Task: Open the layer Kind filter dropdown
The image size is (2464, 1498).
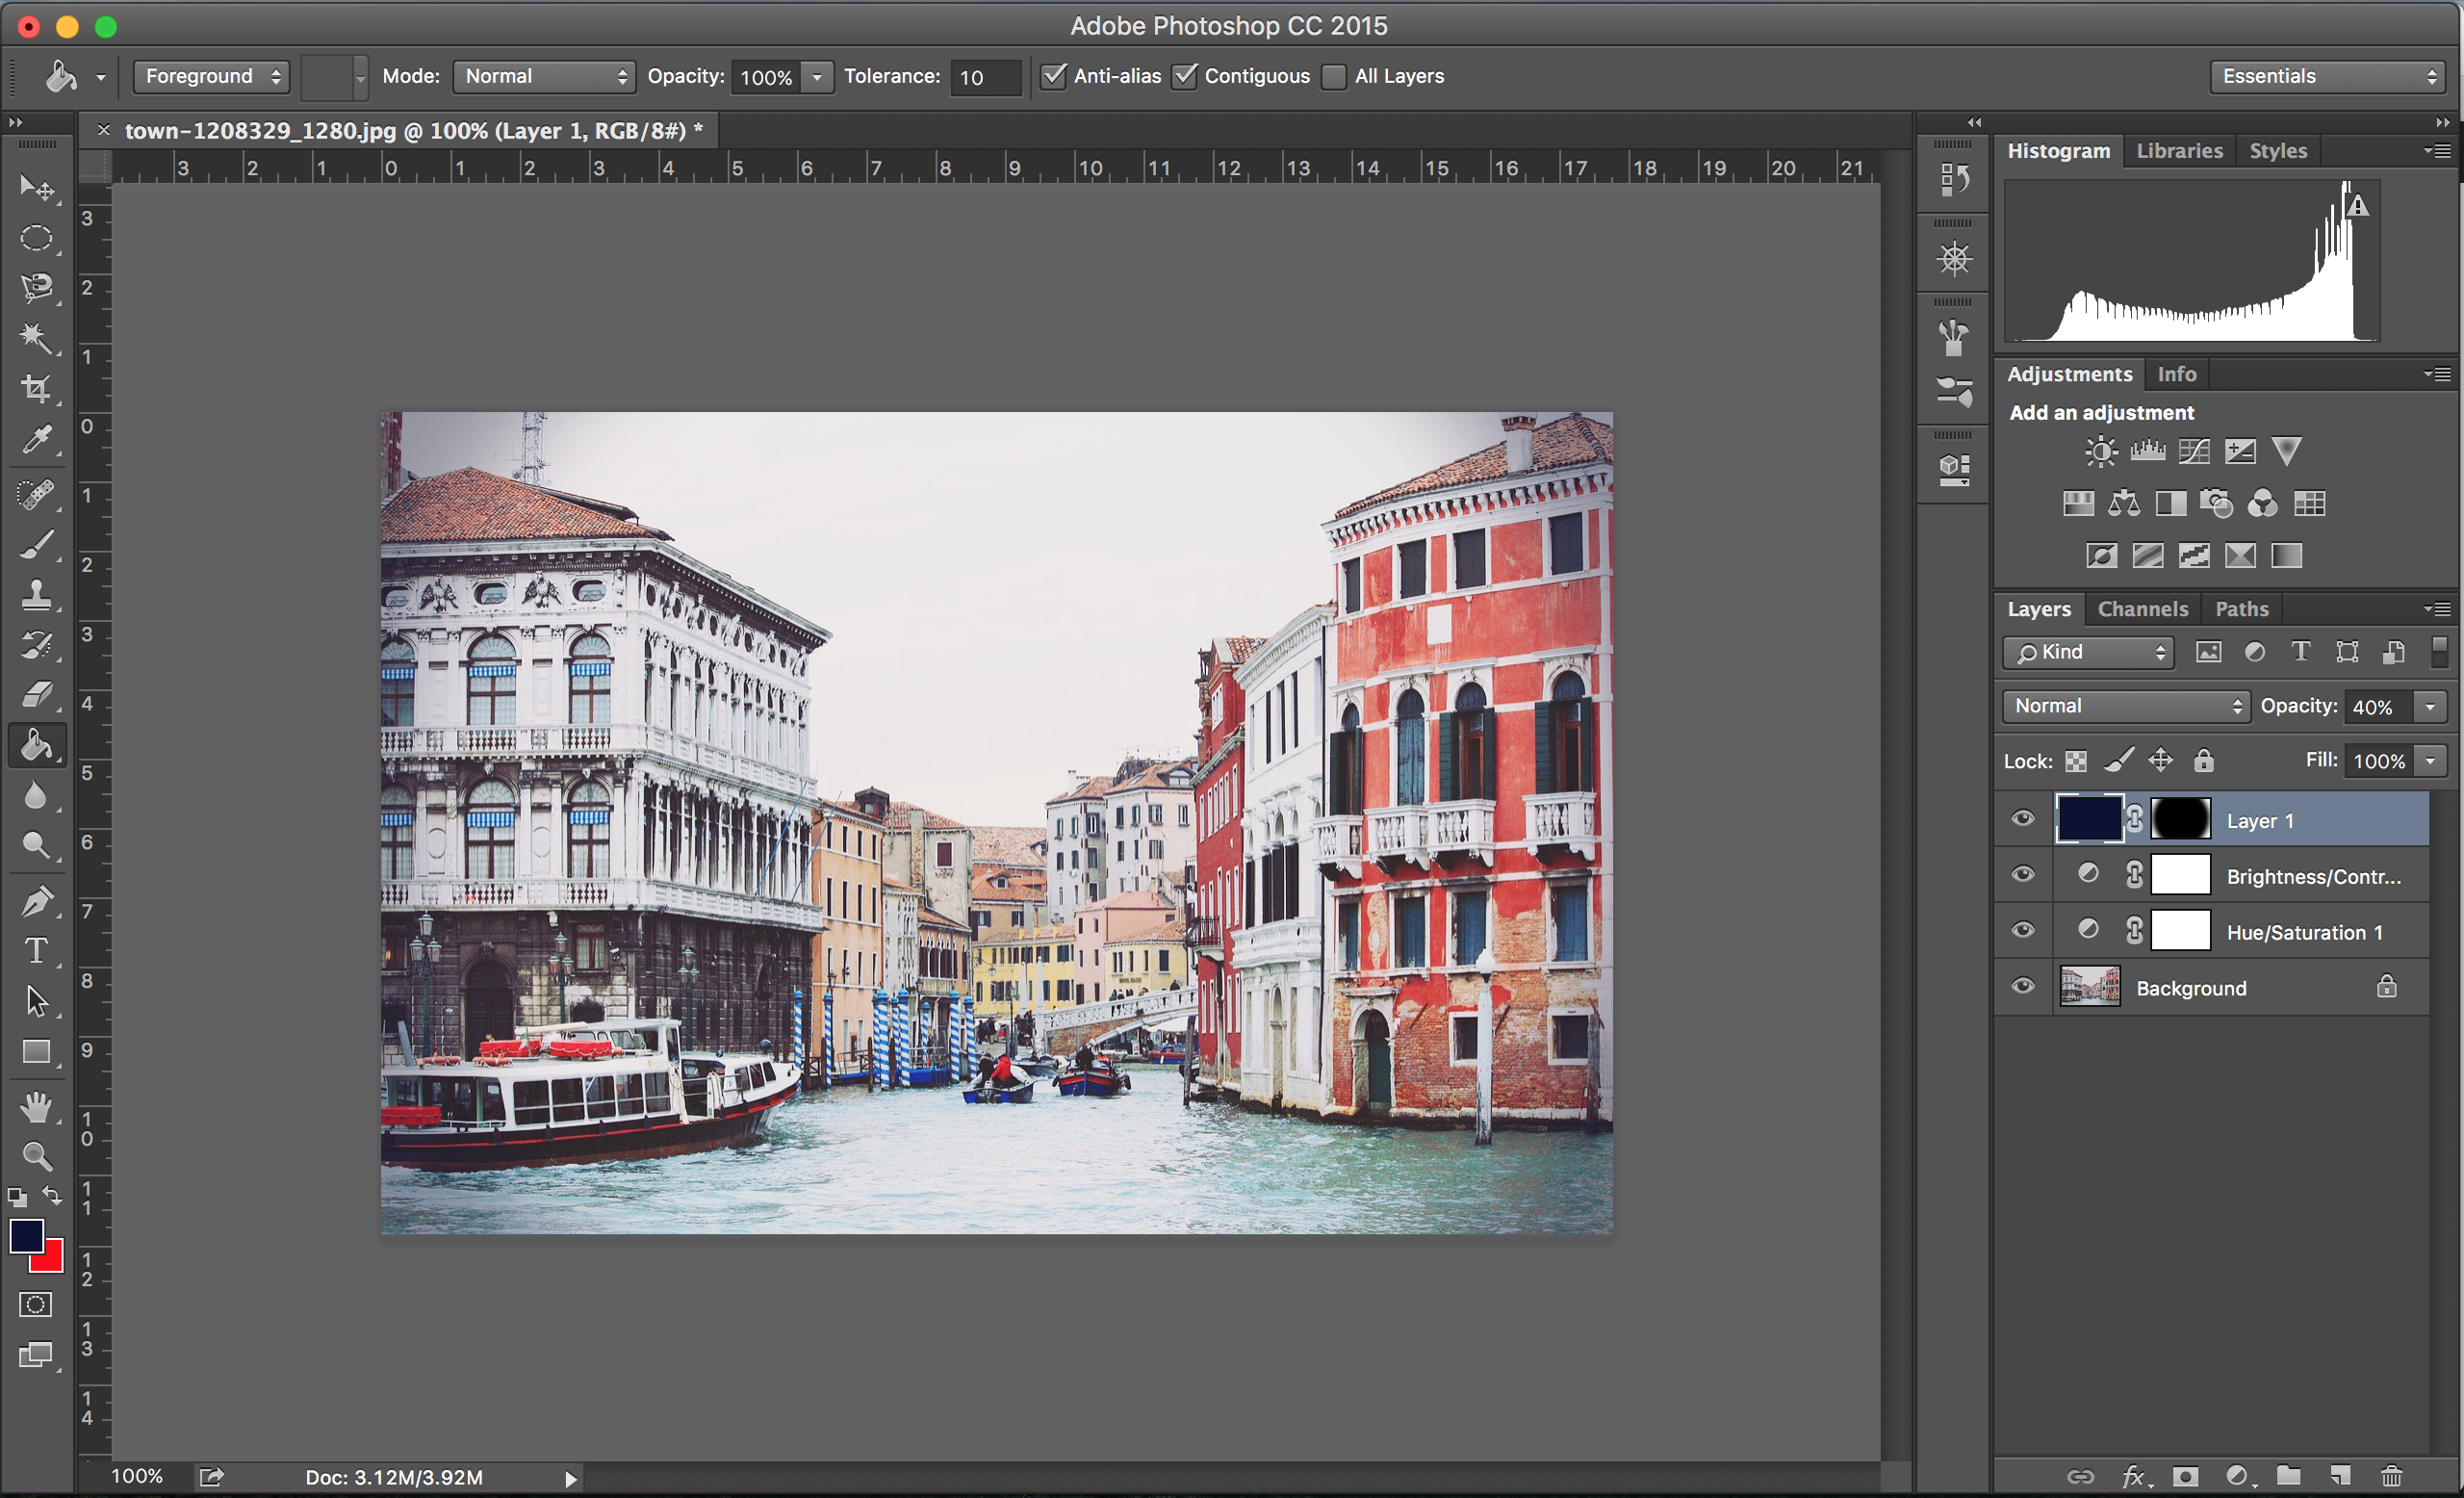Action: 2088,652
